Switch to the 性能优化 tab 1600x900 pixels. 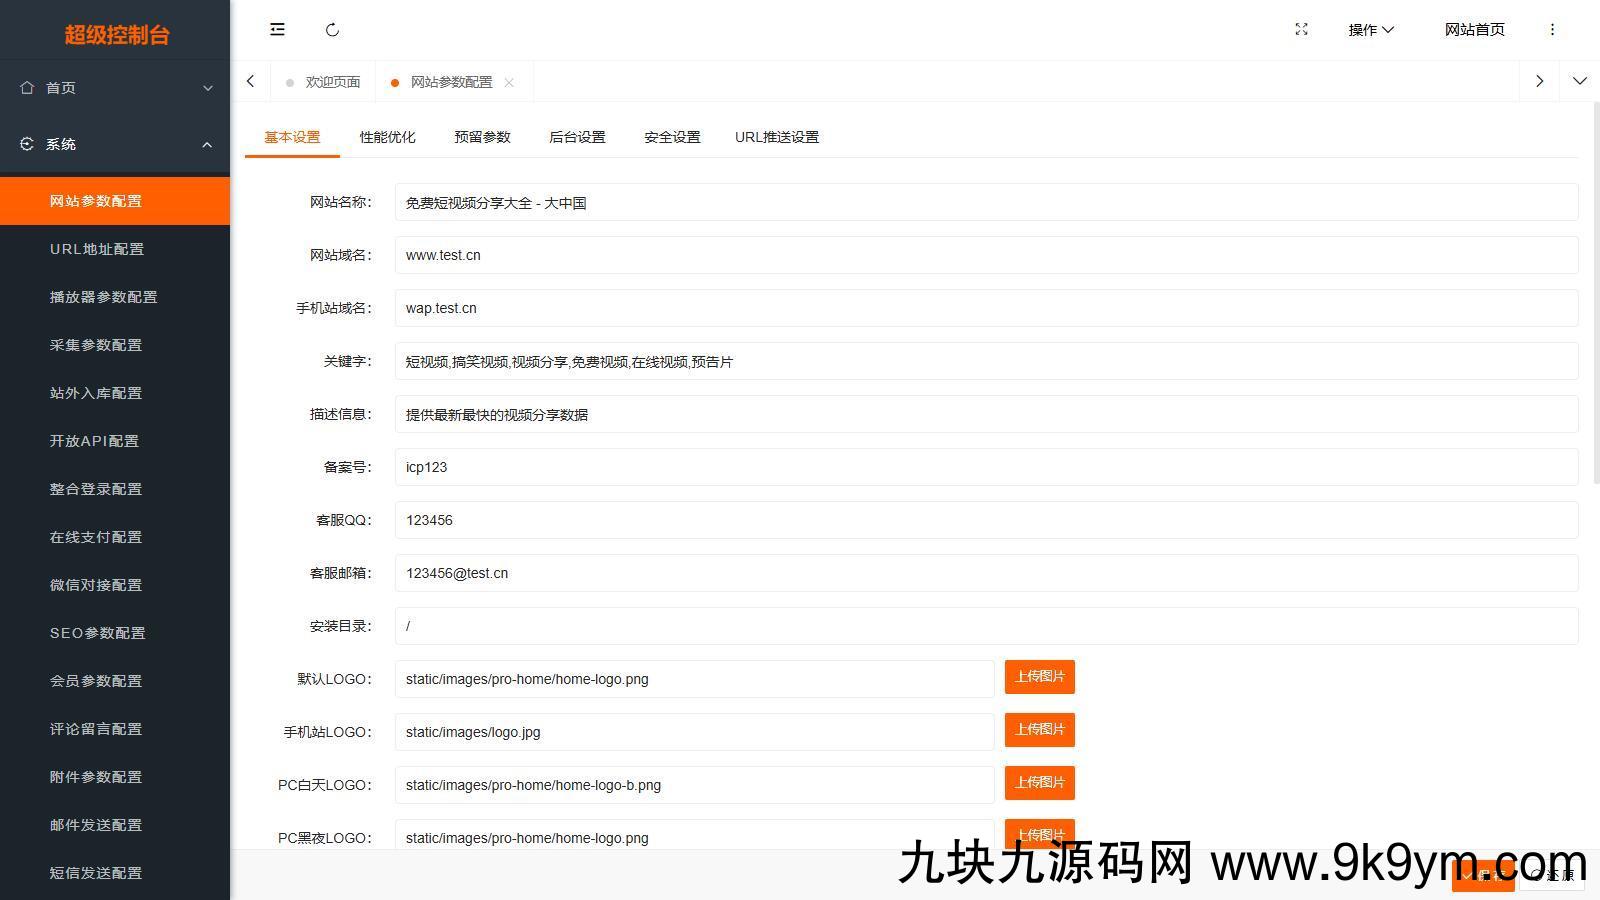tap(387, 137)
